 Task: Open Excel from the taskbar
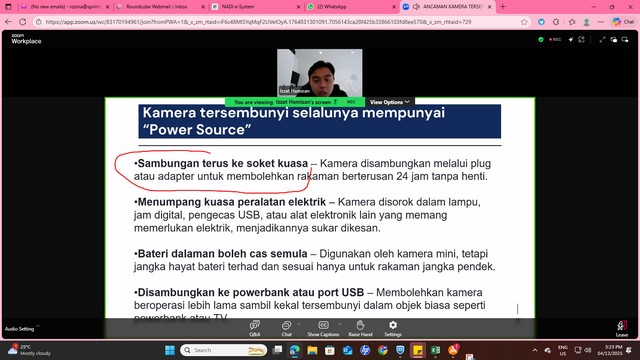(x=436, y=350)
